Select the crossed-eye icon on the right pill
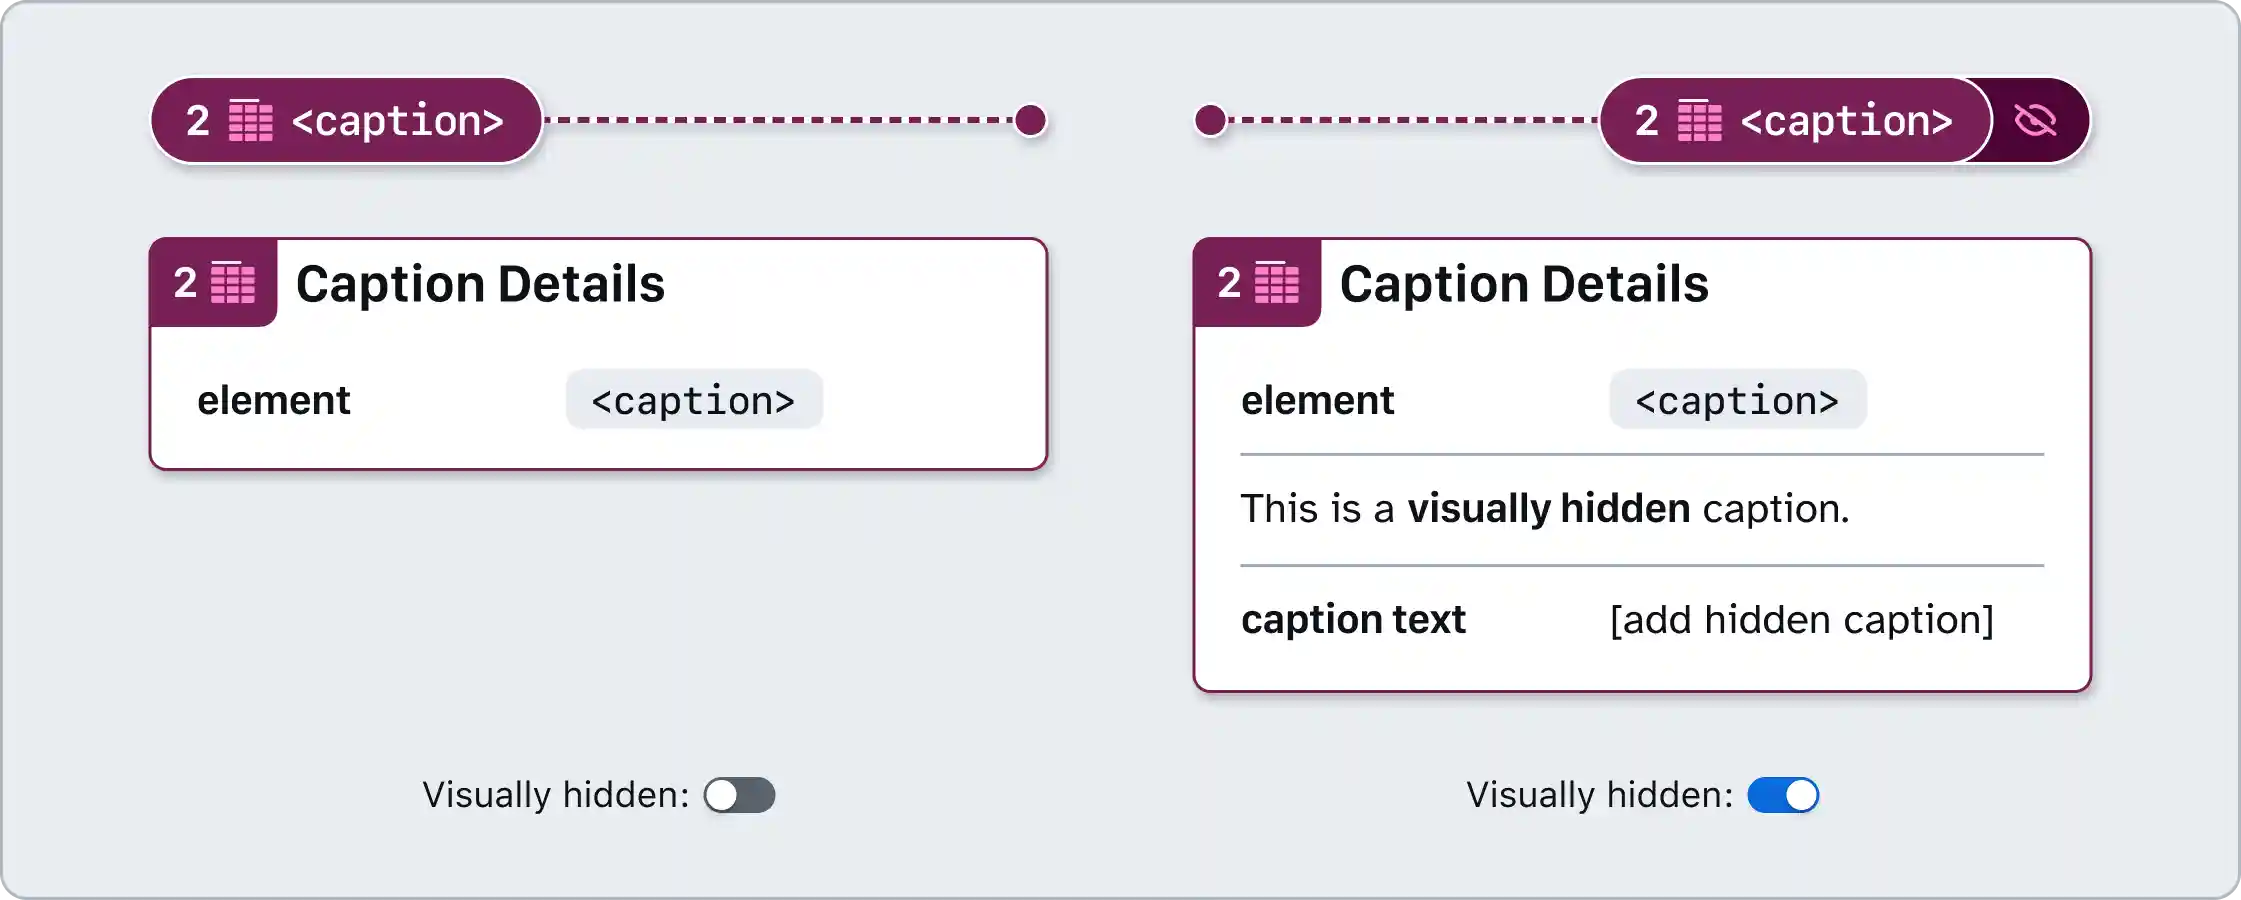Screen dimensions: 2241x900 [x=2034, y=120]
